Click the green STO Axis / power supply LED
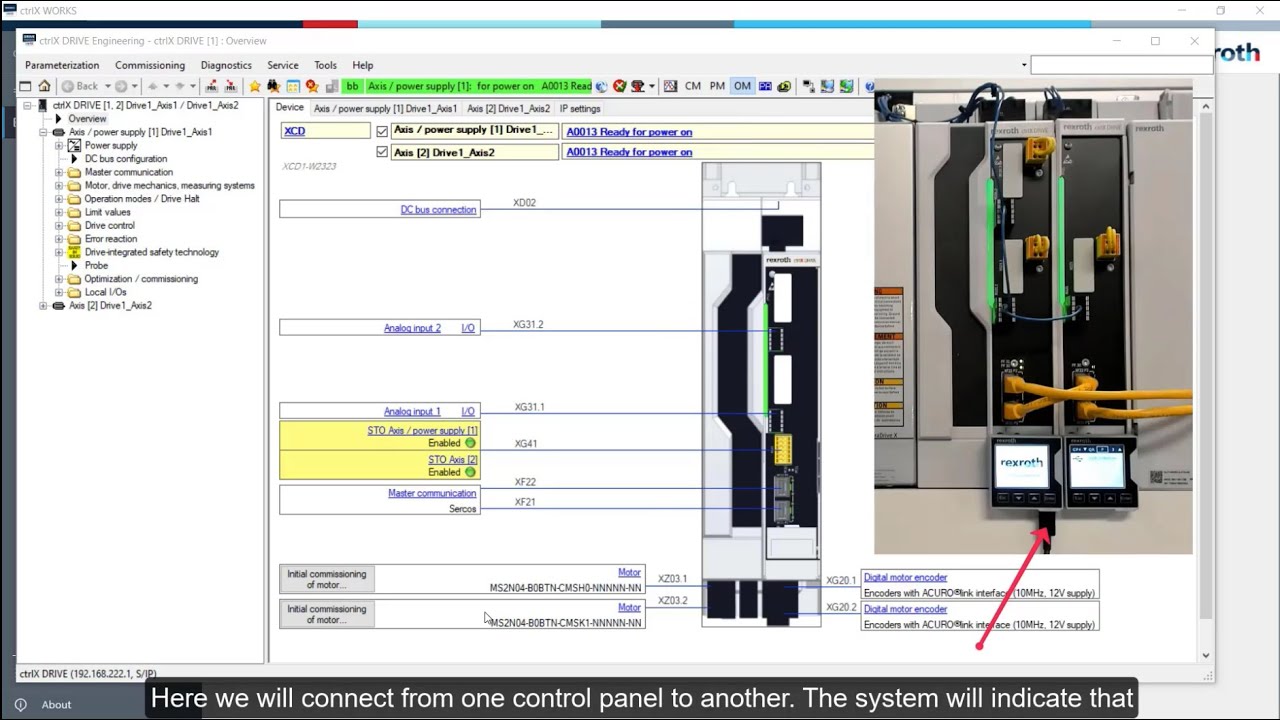1280x720 pixels. pos(470,443)
